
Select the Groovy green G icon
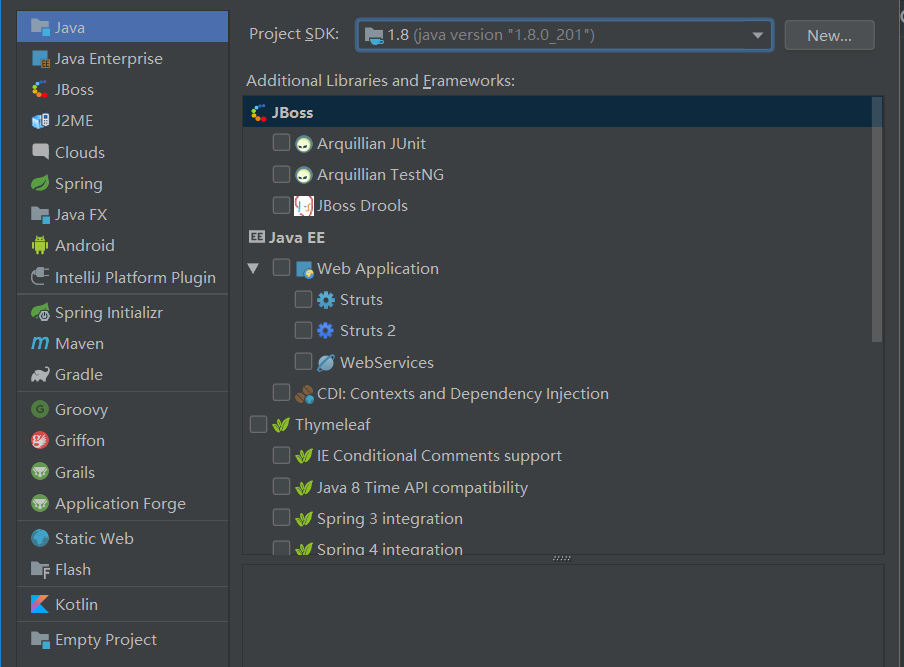tap(40, 409)
